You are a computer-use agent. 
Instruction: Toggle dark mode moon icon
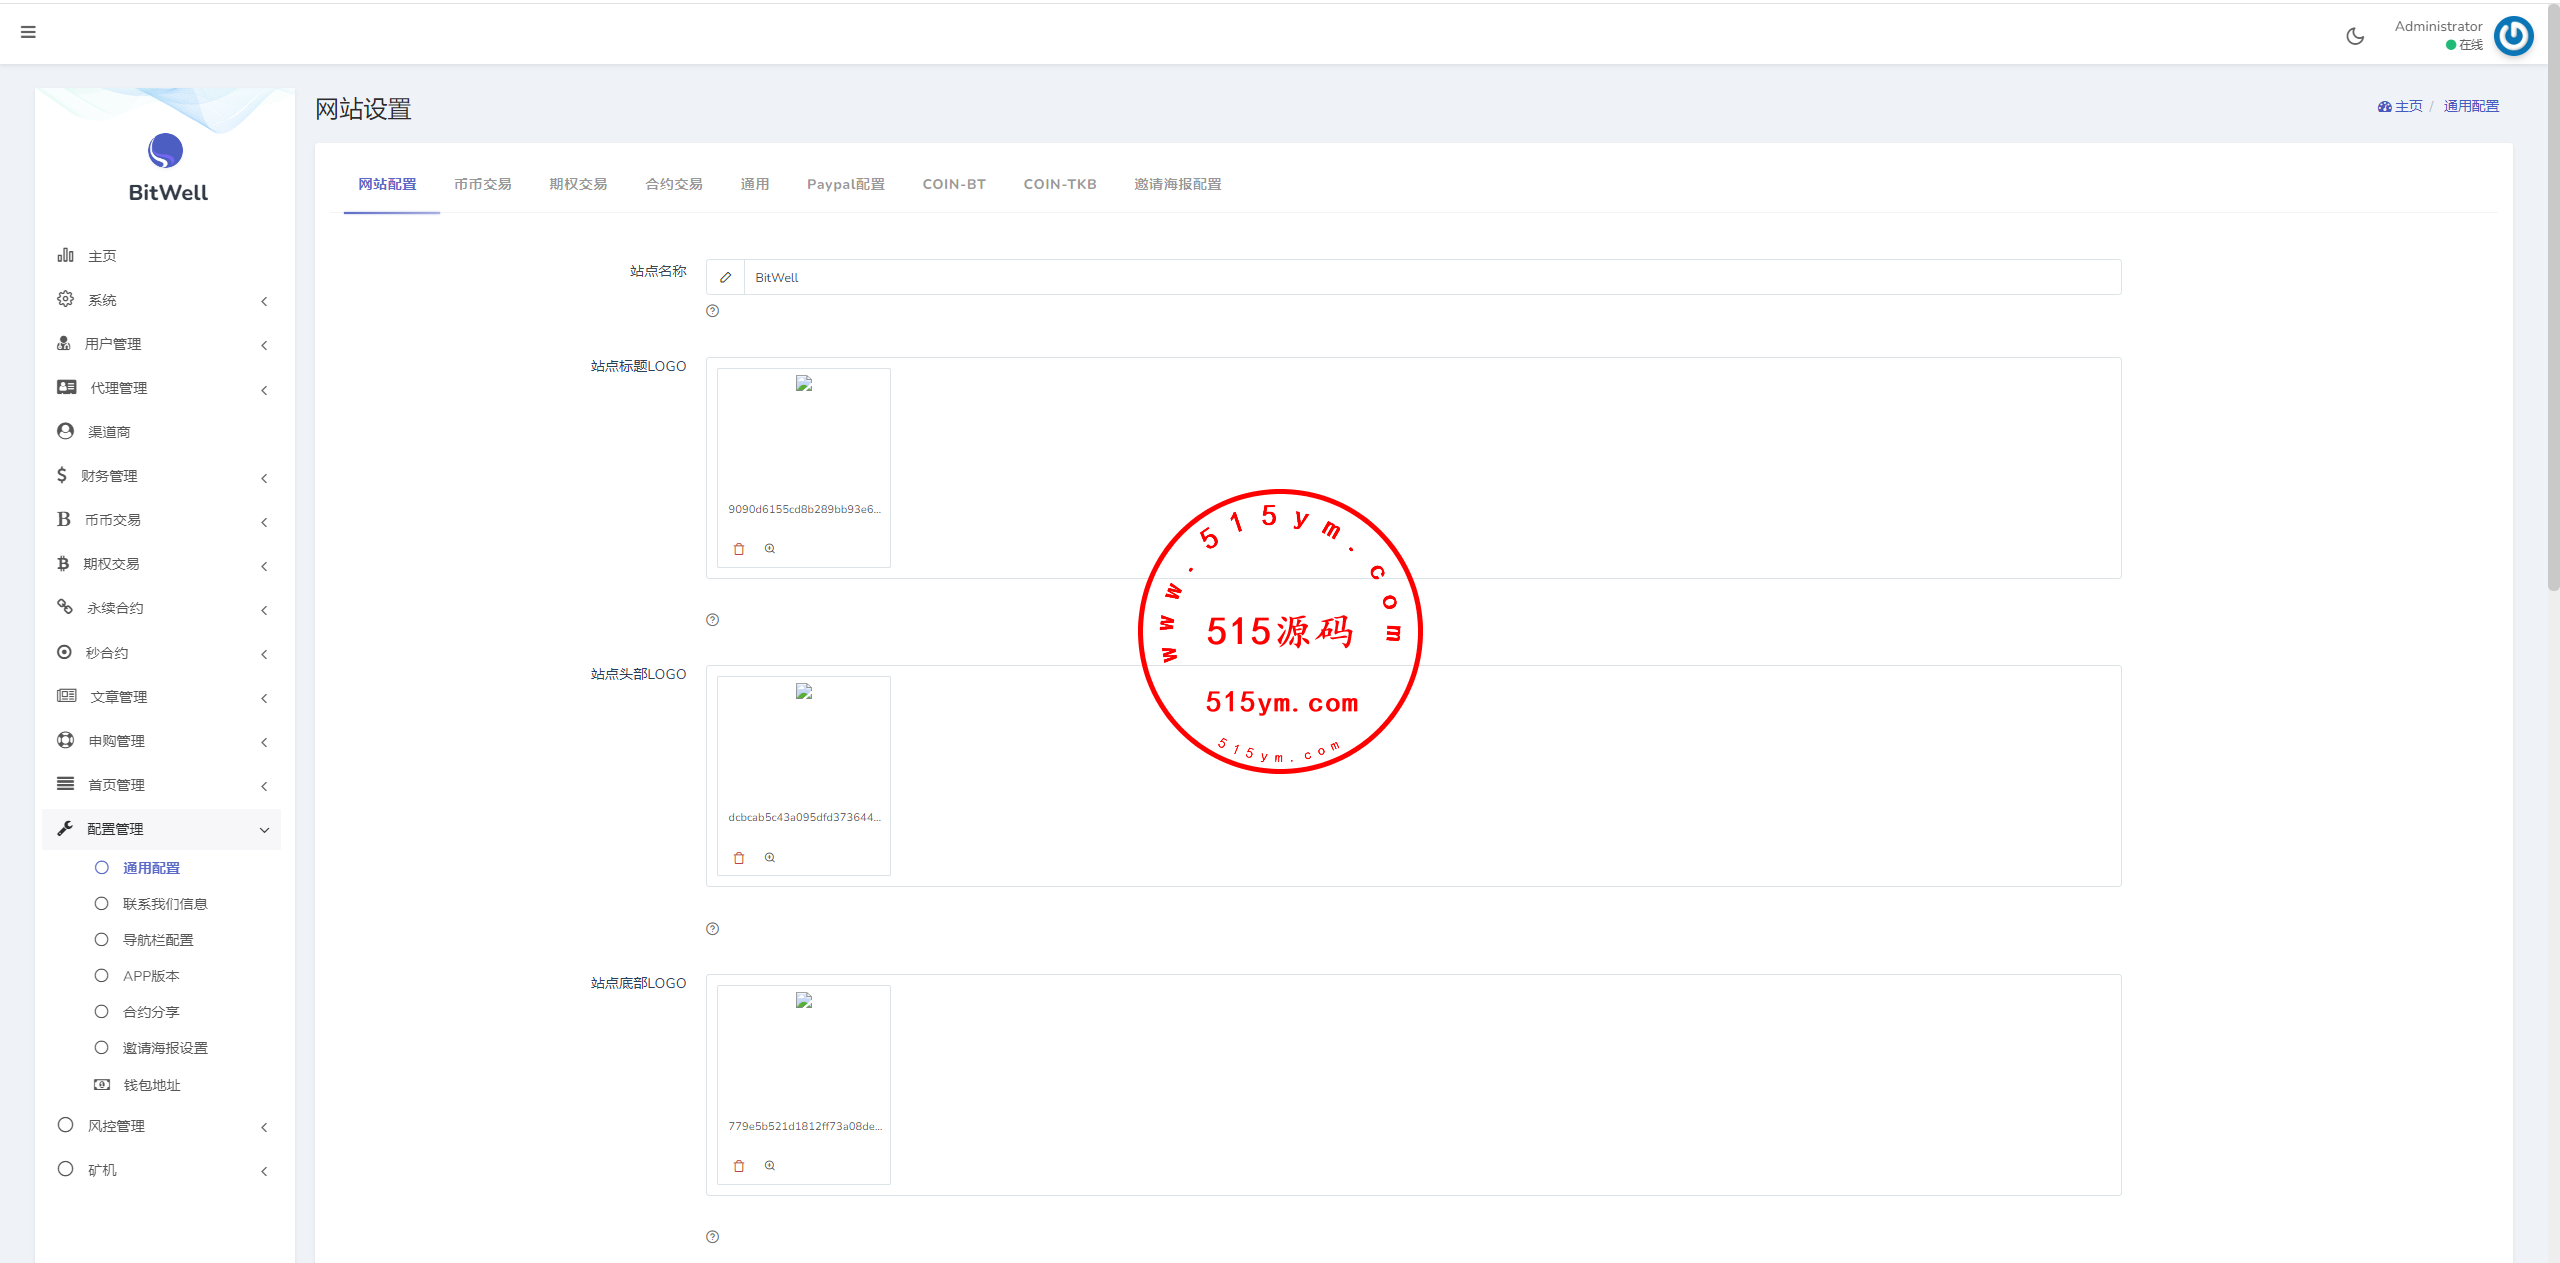point(2355,37)
